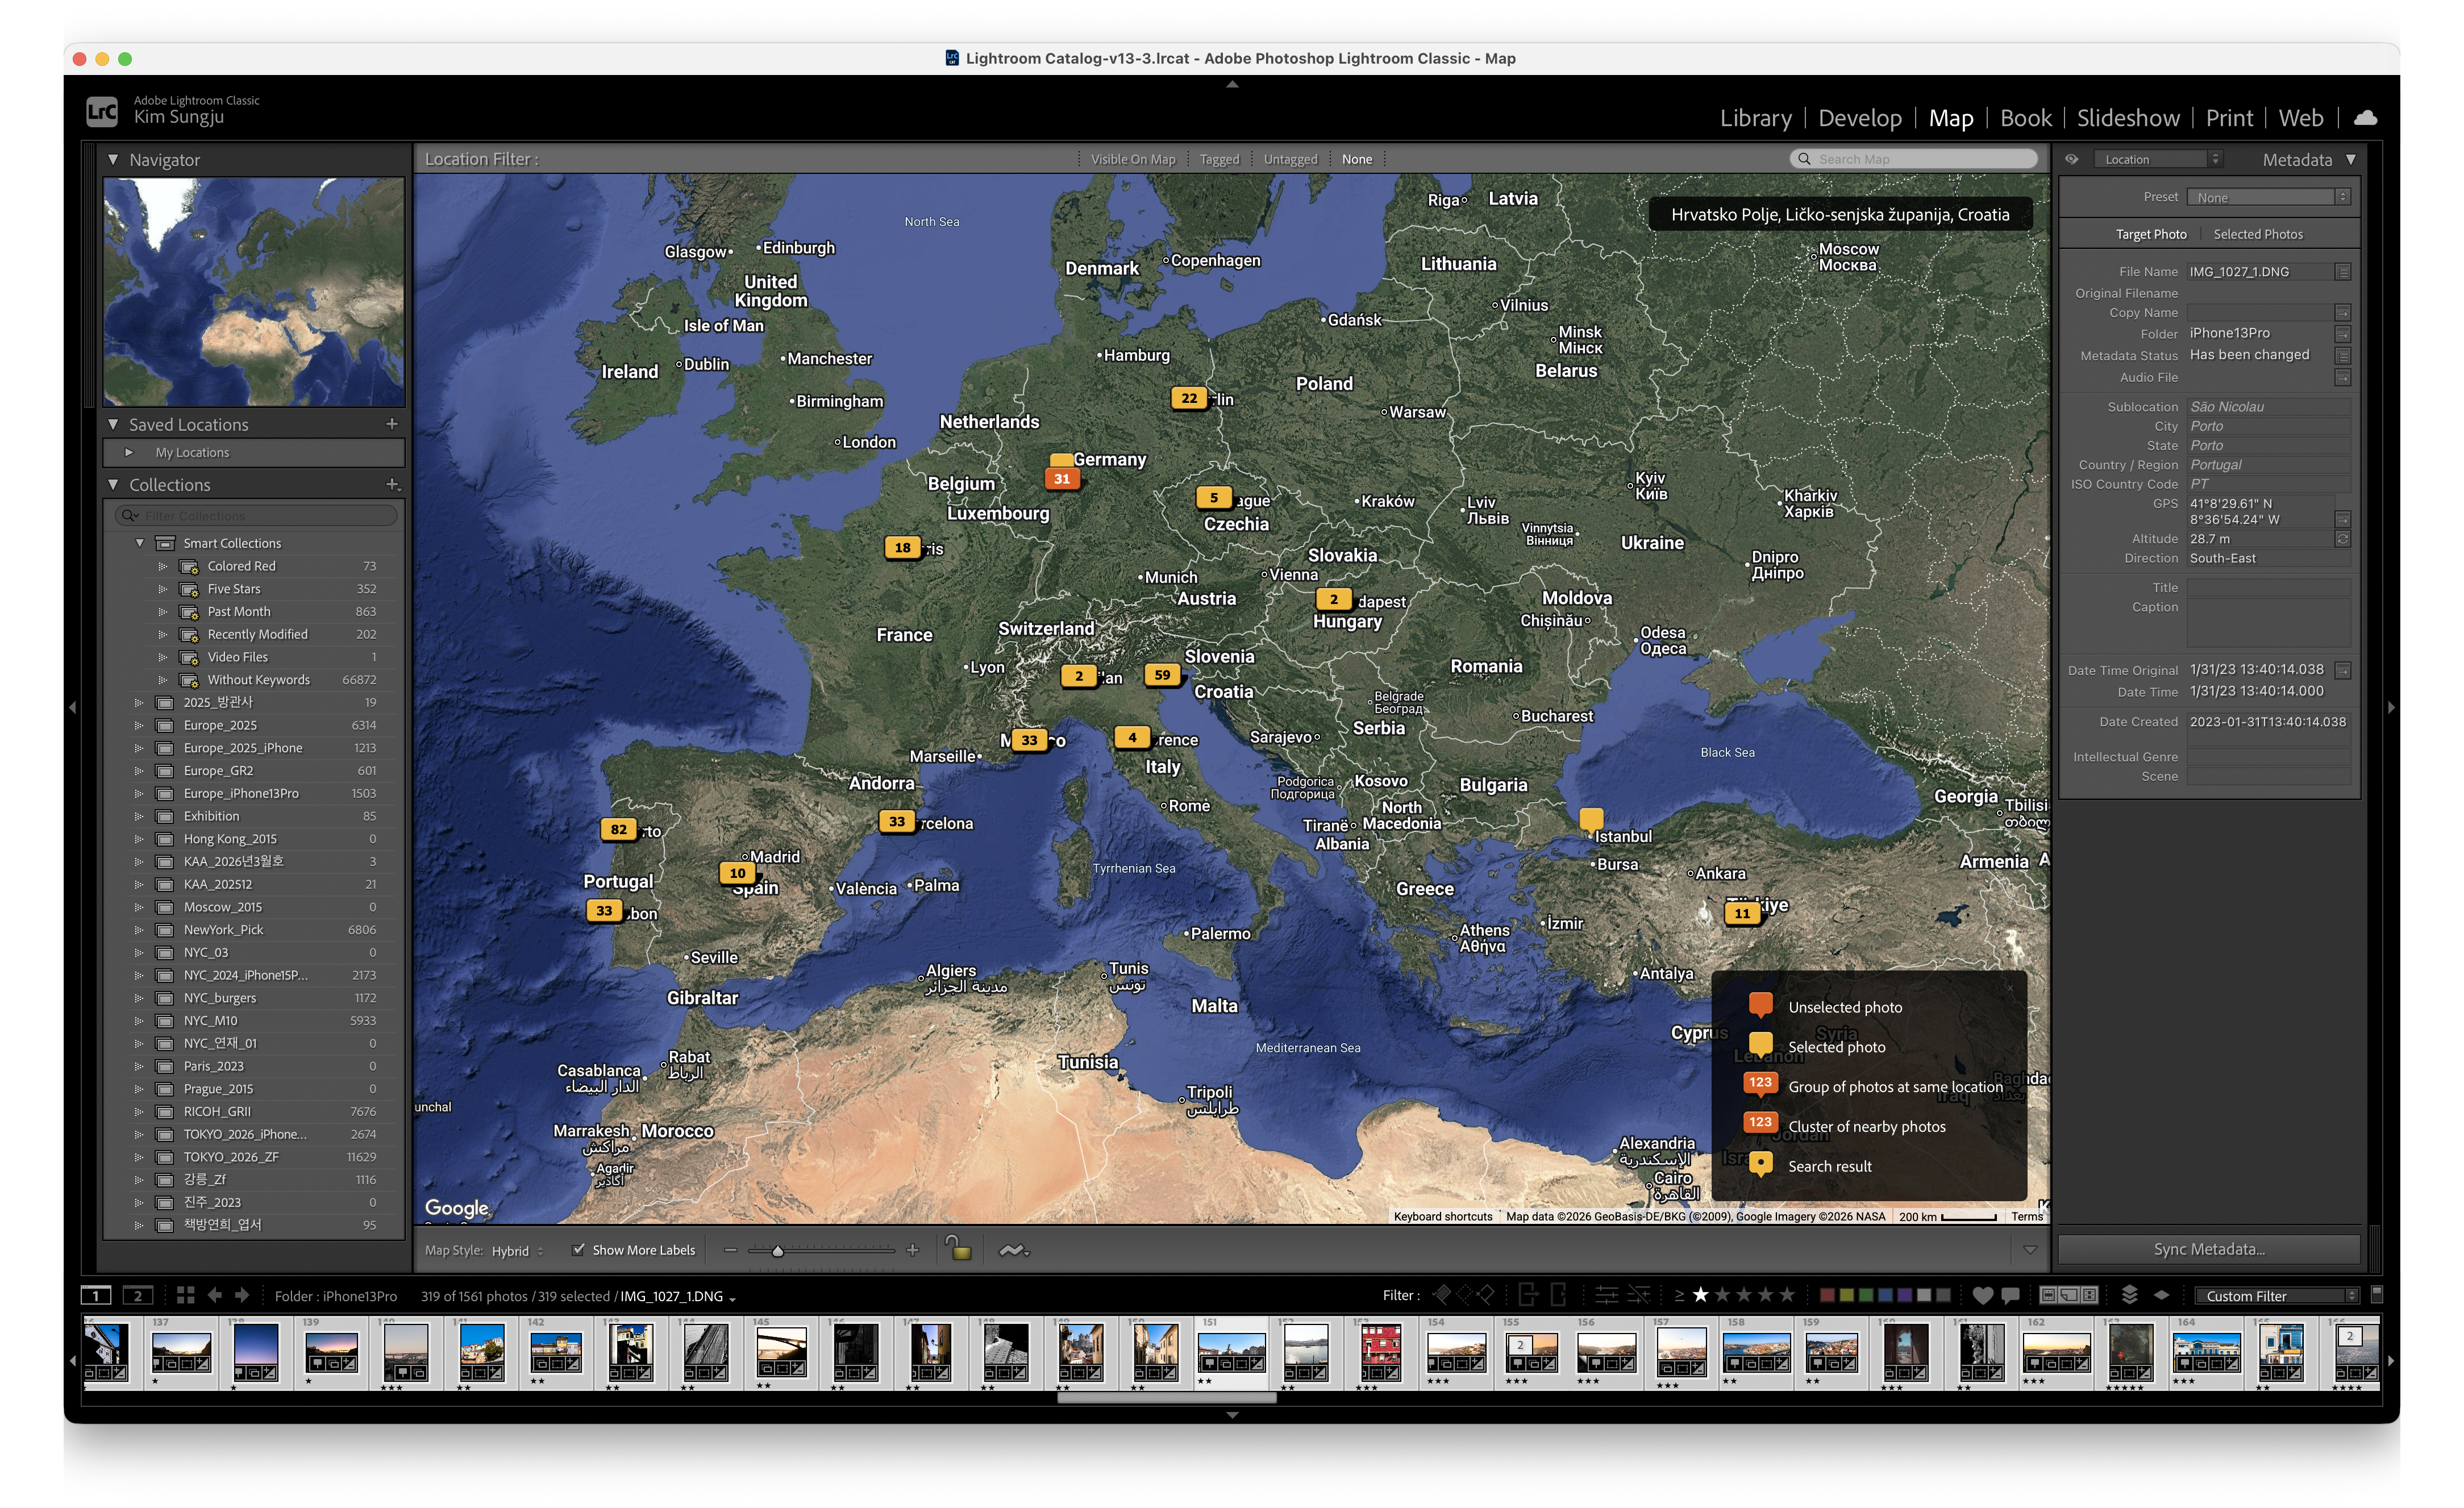Open the Print module
Screen dimensions: 2464x1508
point(2229,118)
